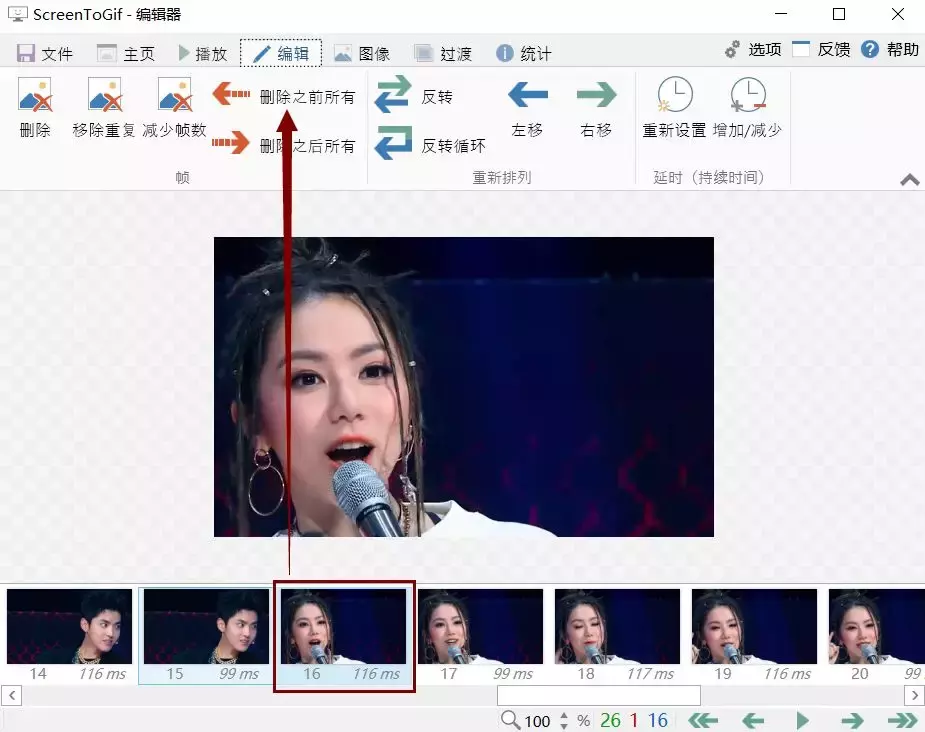
Task: Click the 左移 move left arrow
Action: click(x=527, y=94)
